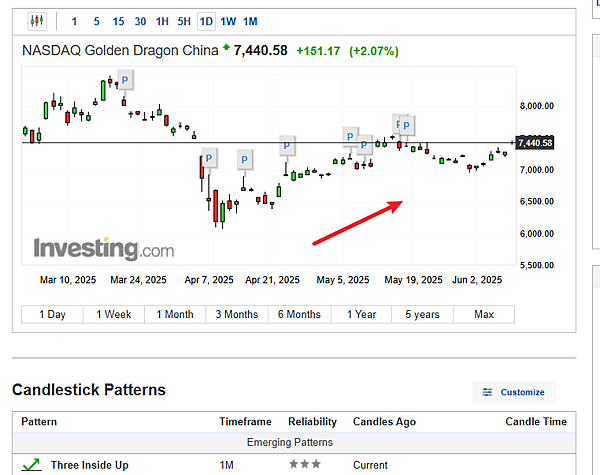Click the Reliability column header
This screenshot has height=475, width=600.
tap(312, 422)
